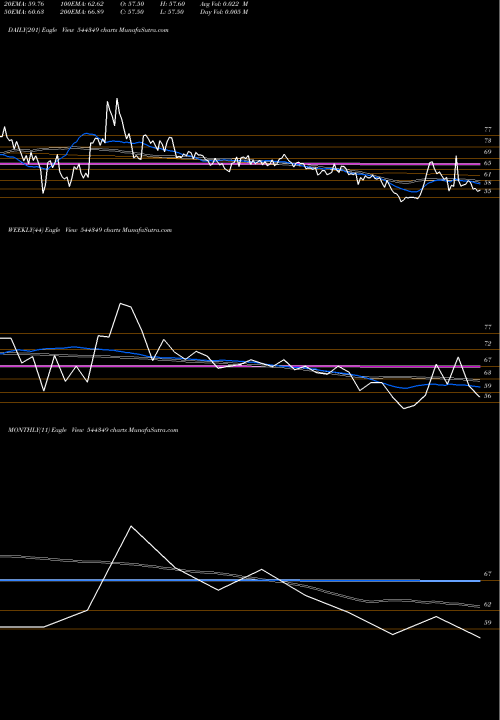500x720 pixels.
Task: Select the high price "H:" reading
Action: click(173, 4)
